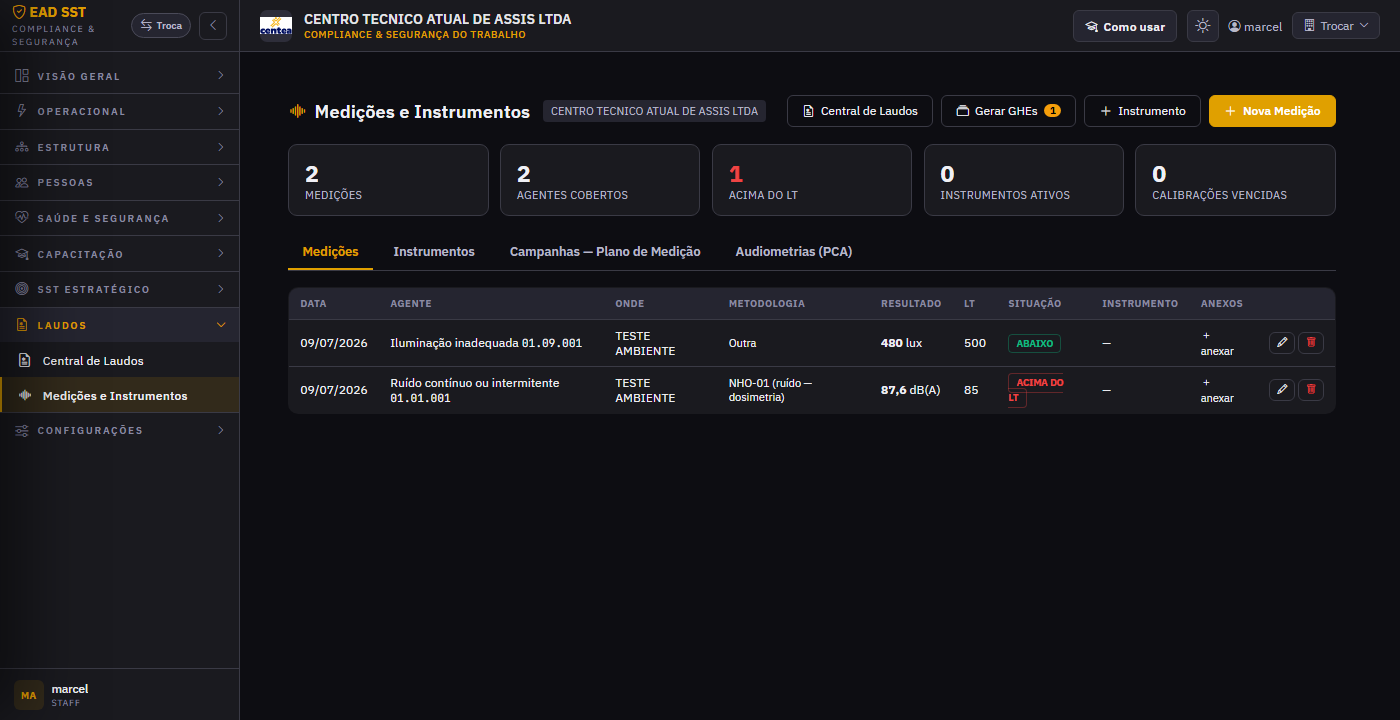Viewport: 1400px width, 720px height.
Task: Add a new Instrumento
Action: [1142, 111]
